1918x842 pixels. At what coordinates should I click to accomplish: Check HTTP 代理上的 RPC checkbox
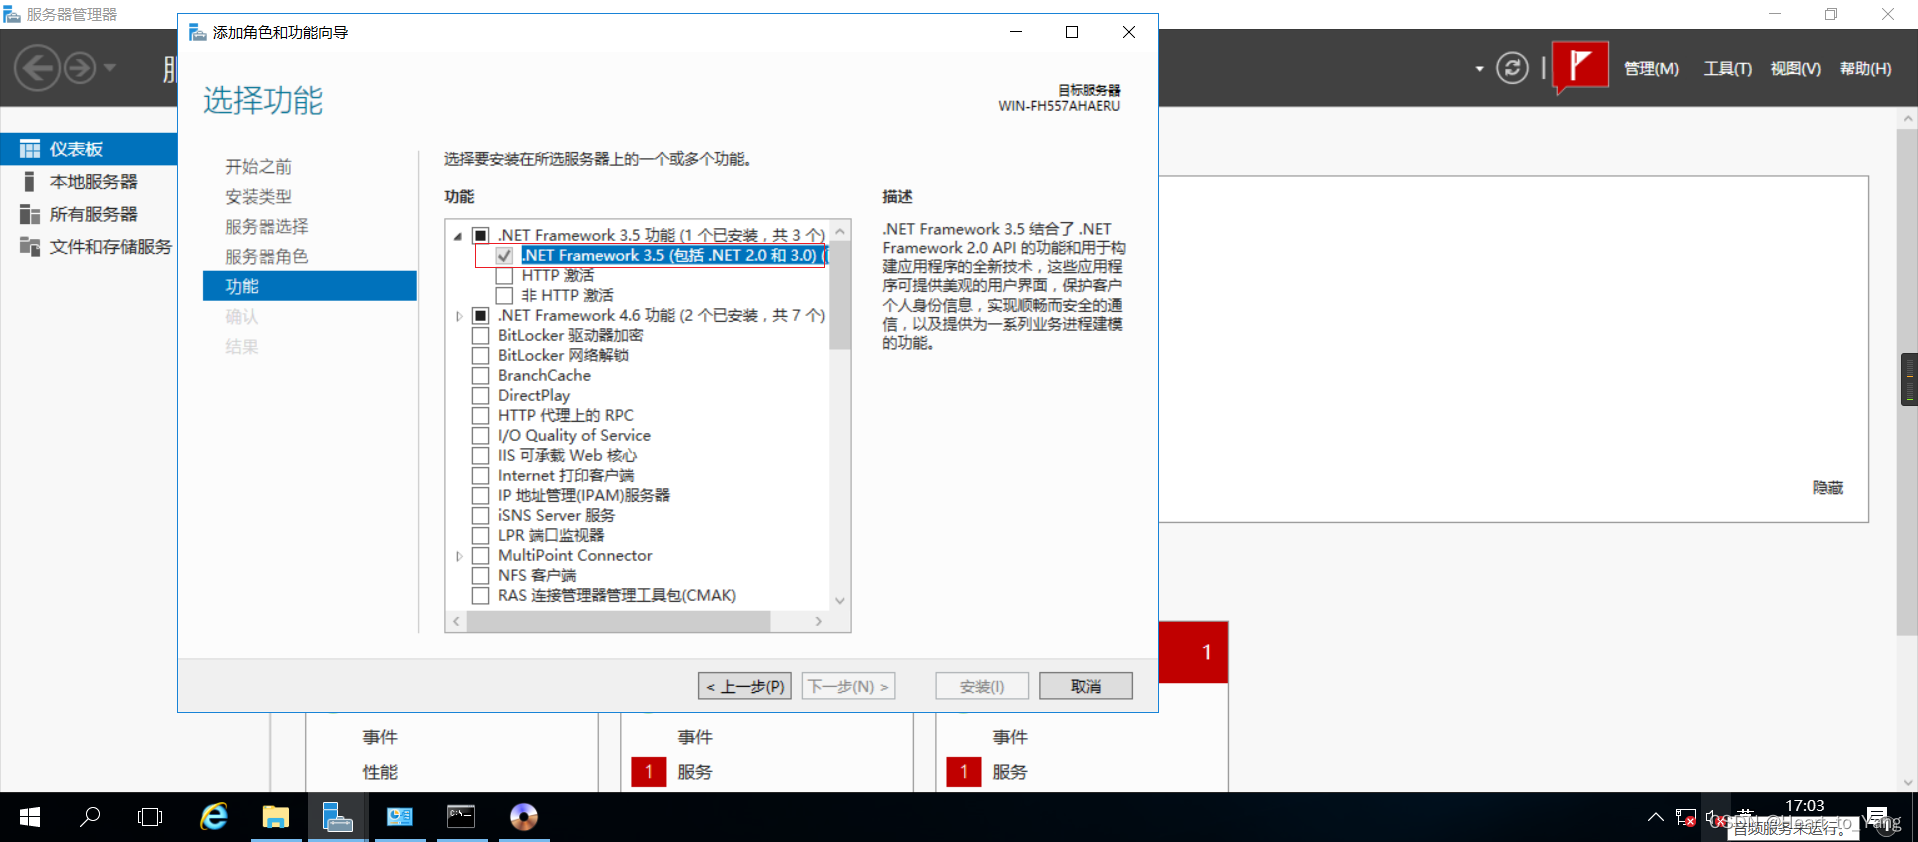pos(480,415)
